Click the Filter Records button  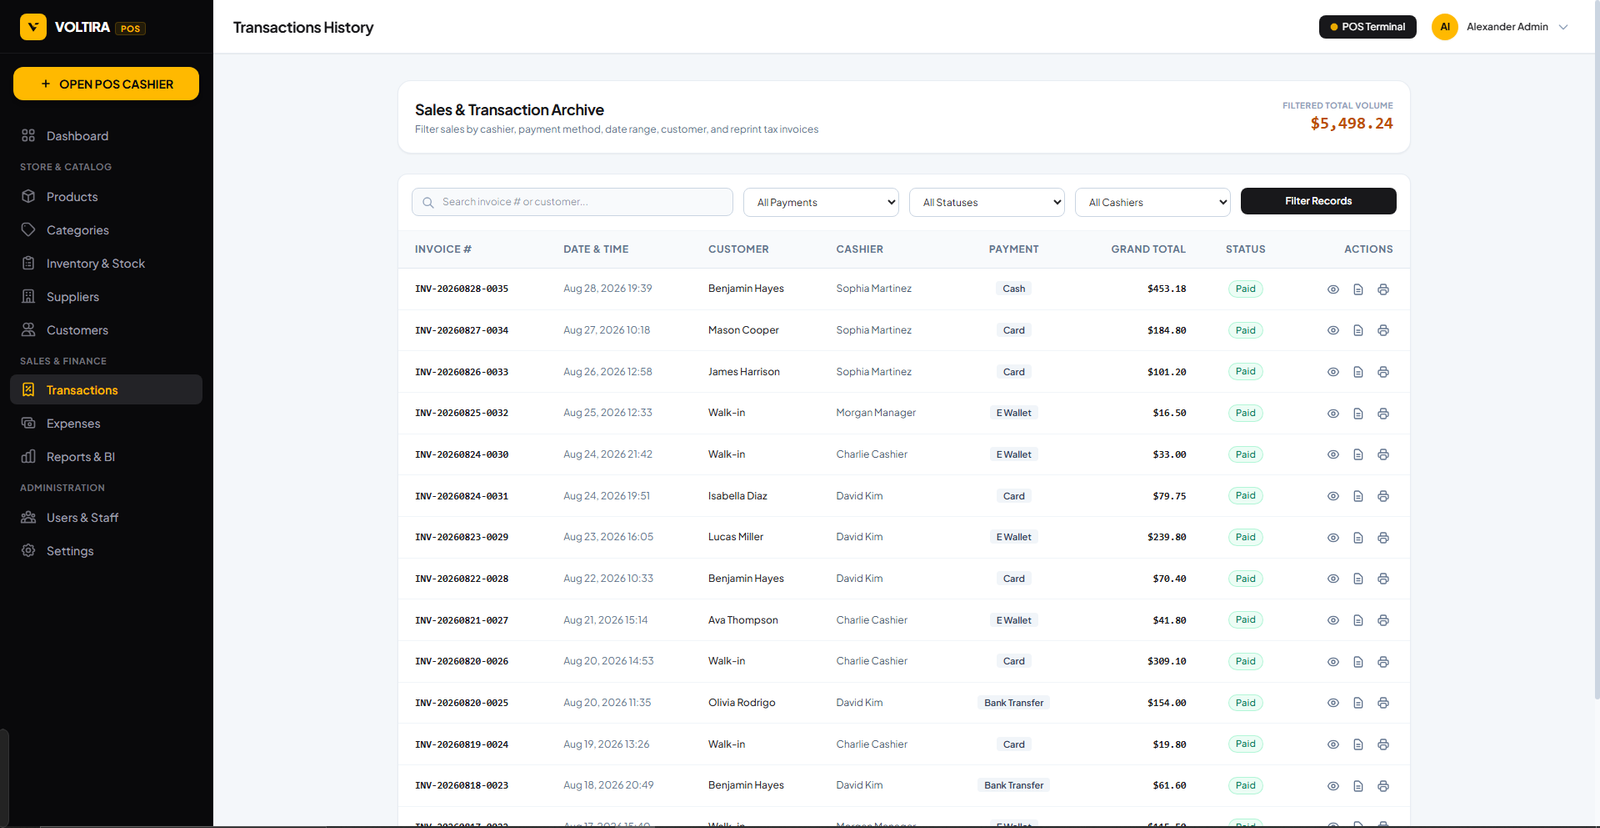click(x=1318, y=201)
